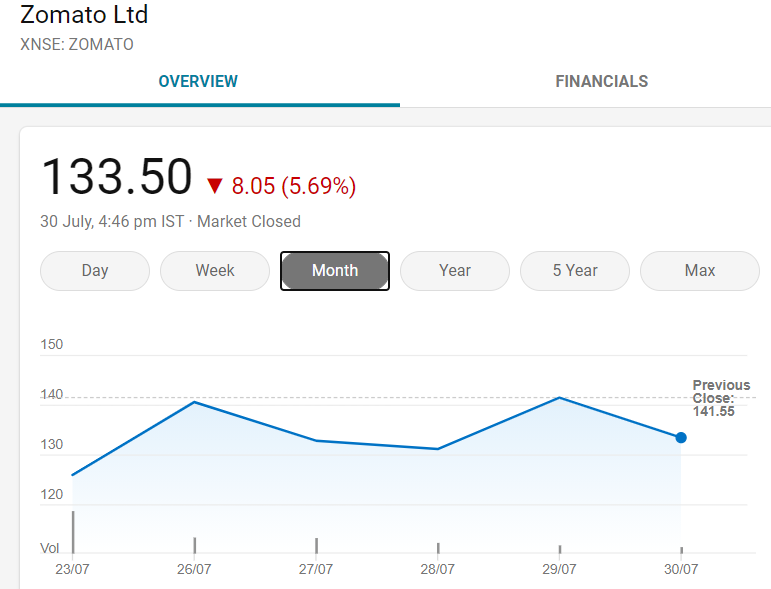Image resolution: width=771 pixels, height=589 pixels.
Task: Click the 133.50 price value
Action: 117,177
